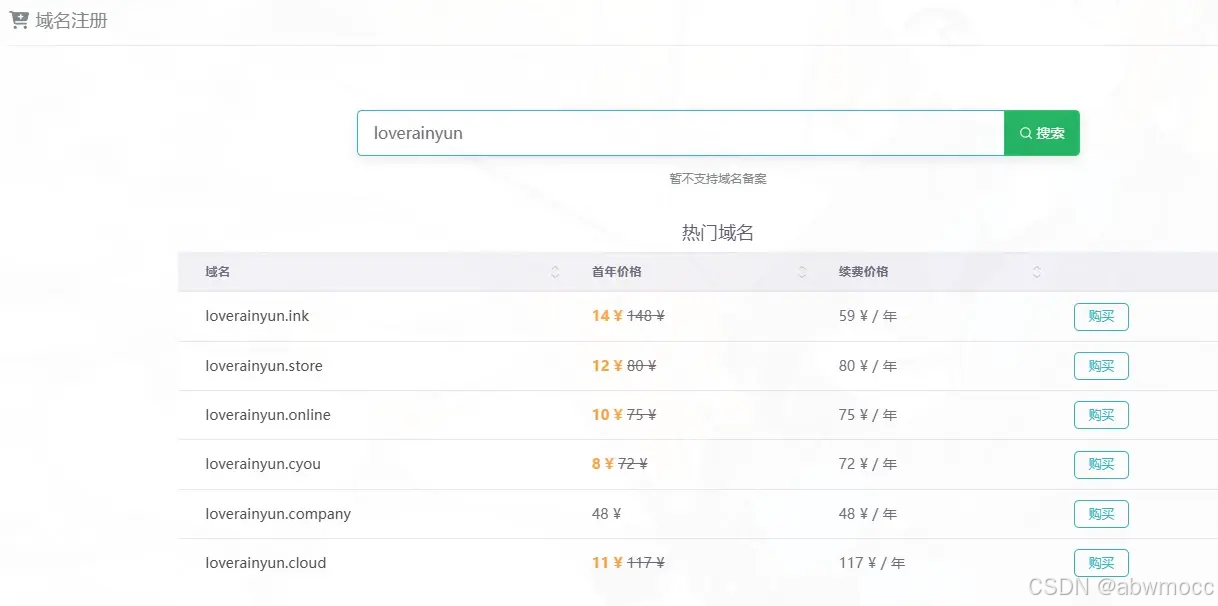Image resolution: width=1218 pixels, height=606 pixels.
Task: Buy loverainyun.company with its 购买 button
Action: click(x=1101, y=514)
